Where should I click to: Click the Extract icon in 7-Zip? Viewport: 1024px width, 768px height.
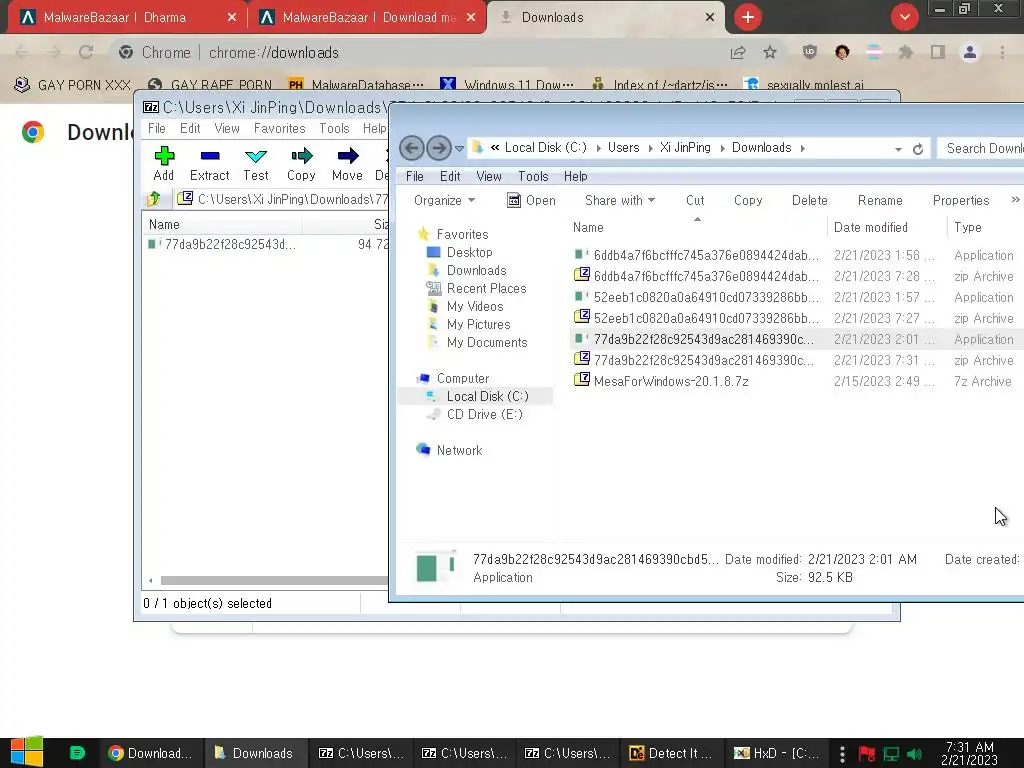[210, 155]
